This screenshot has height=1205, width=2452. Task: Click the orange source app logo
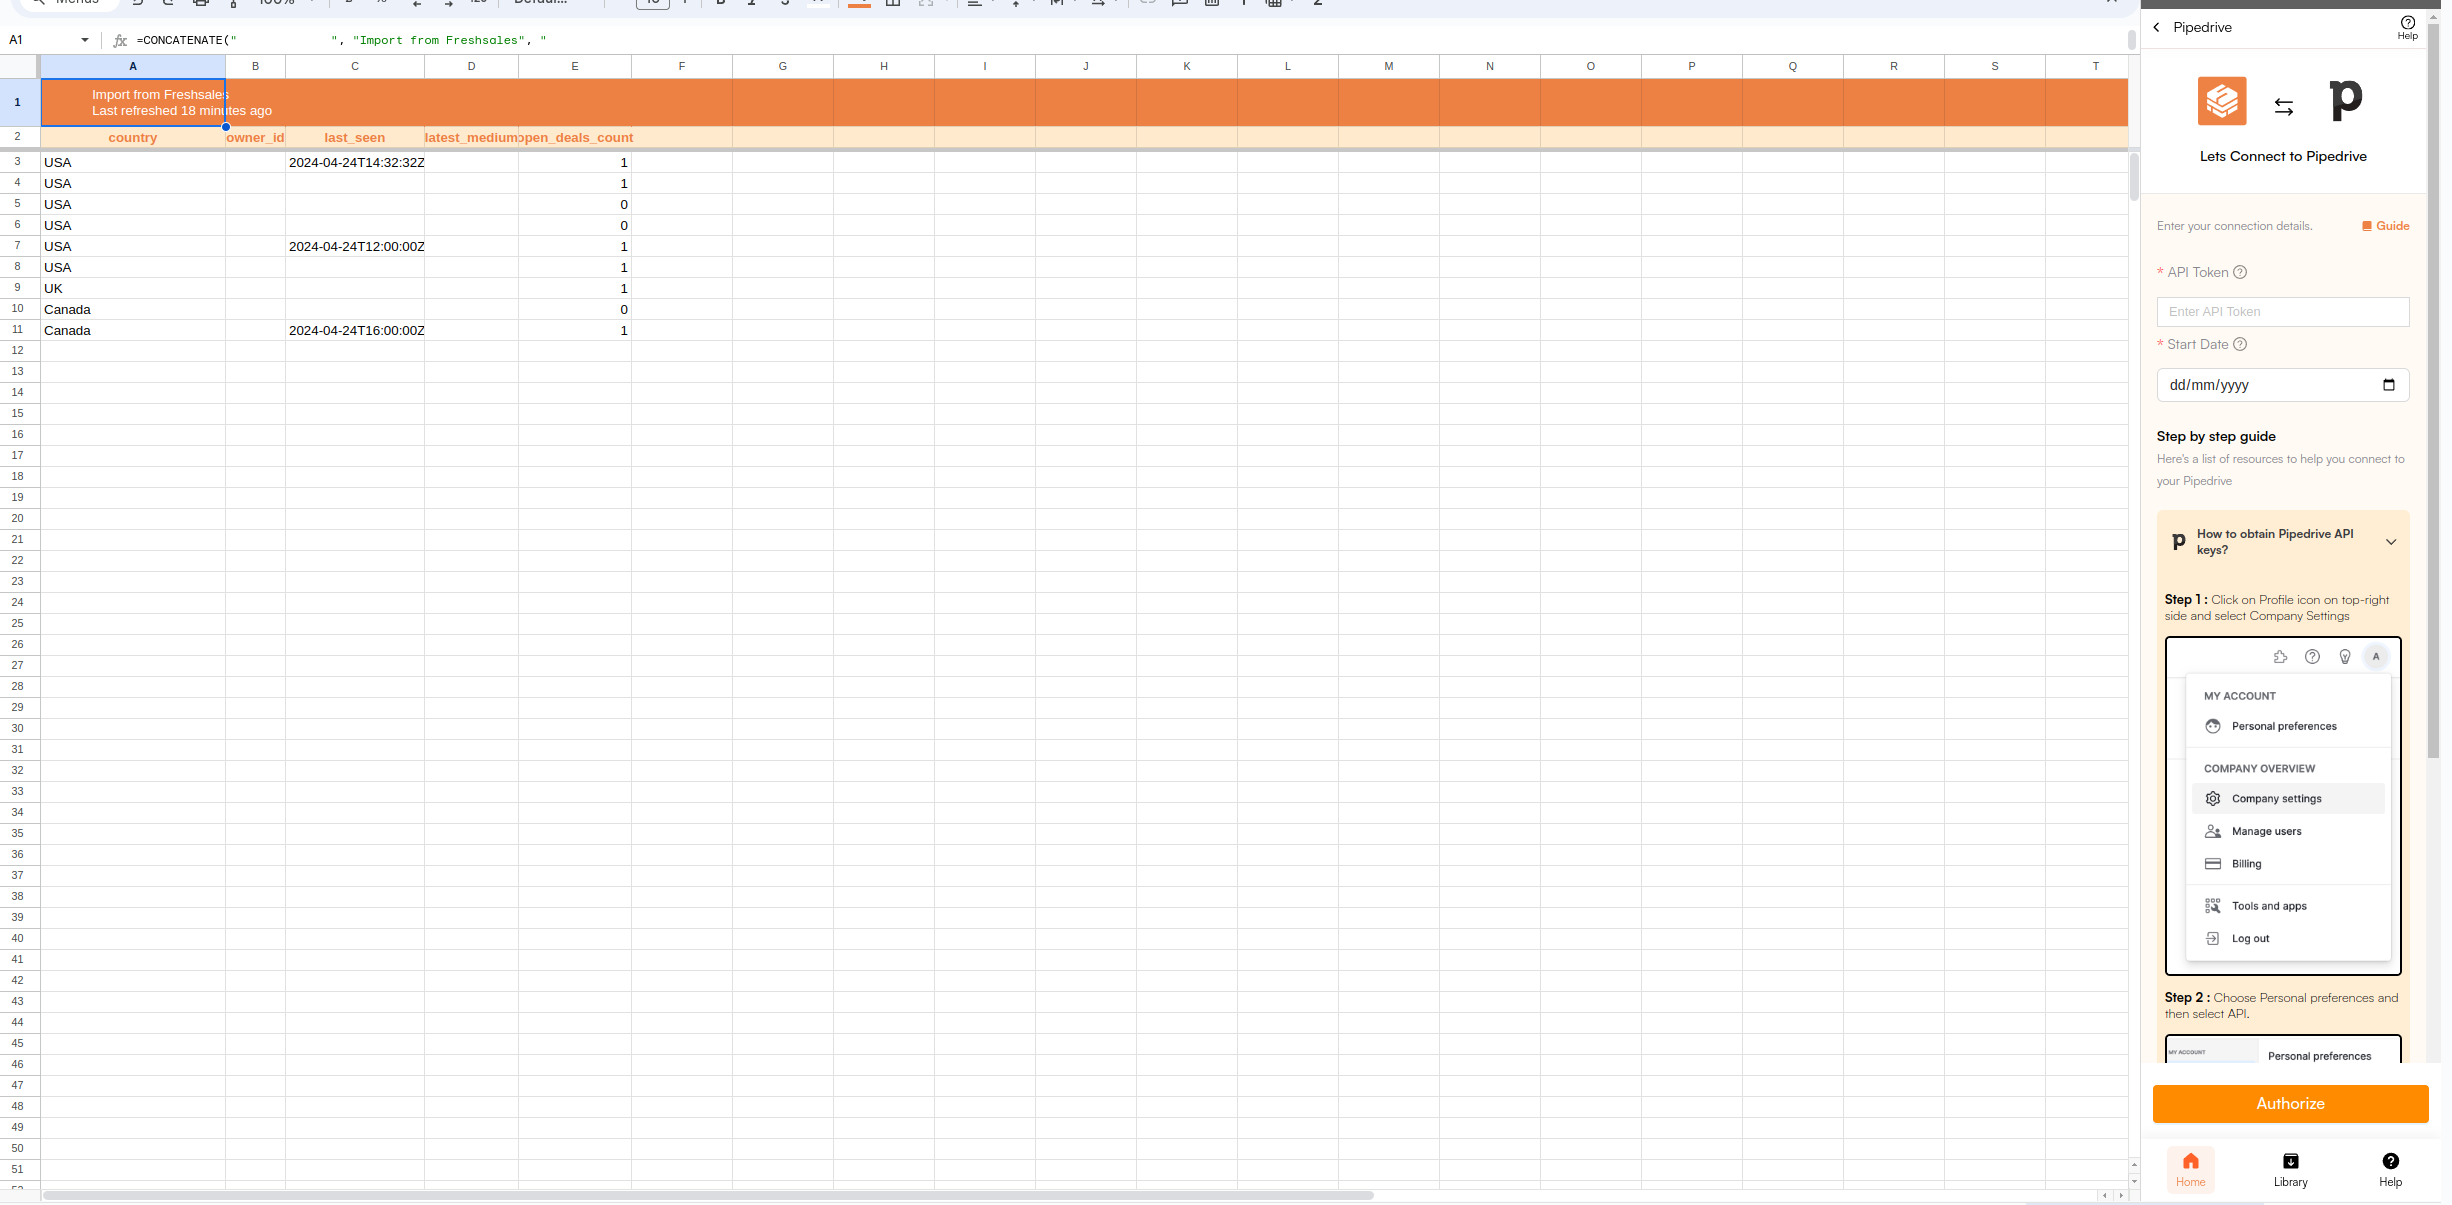pyautogui.click(x=2221, y=101)
